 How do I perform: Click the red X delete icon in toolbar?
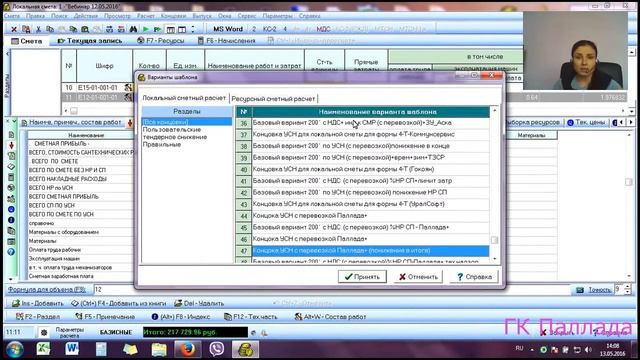14,29
